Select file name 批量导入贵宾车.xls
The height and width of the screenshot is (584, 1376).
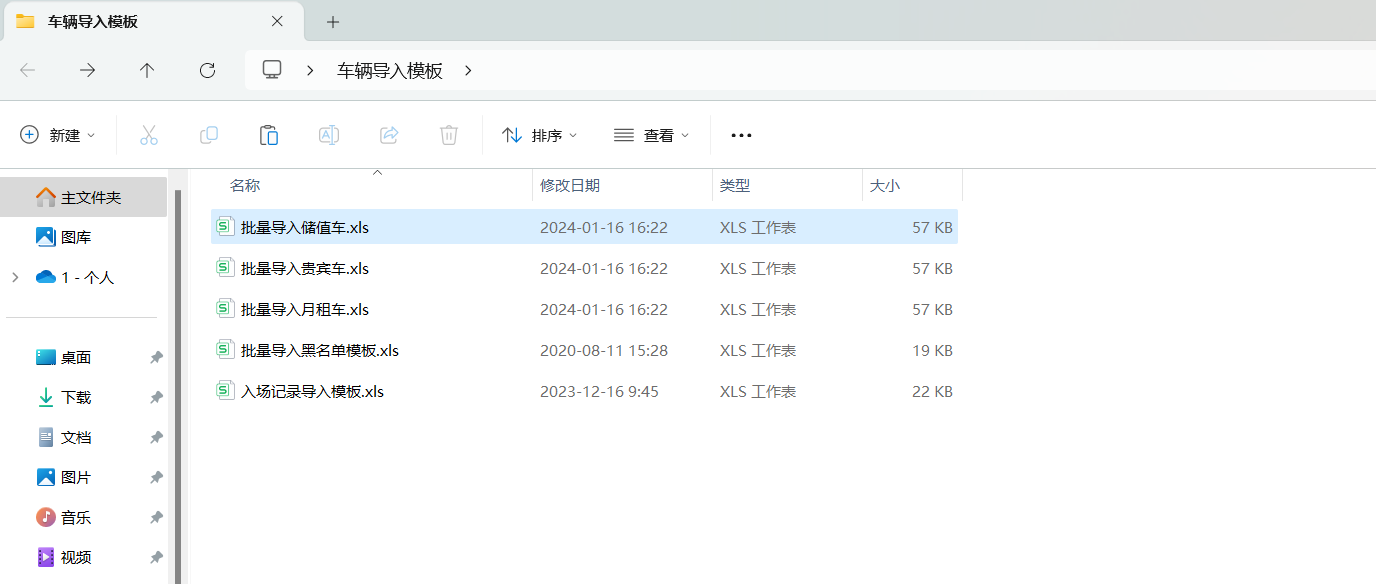coord(305,269)
